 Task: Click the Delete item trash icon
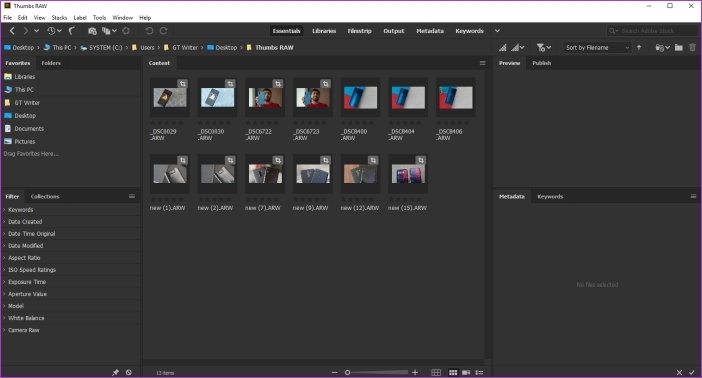(x=693, y=47)
